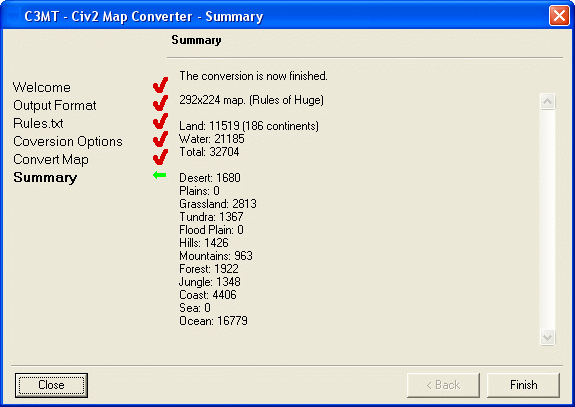Click the Land continents count line

pos(249,126)
